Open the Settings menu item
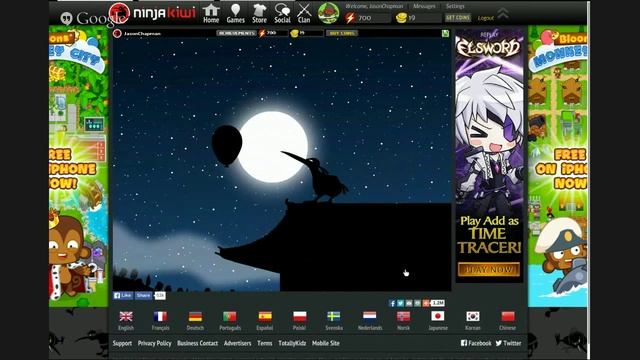Image resolution: width=640 pixels, height=360 pixels. (455, 6)
